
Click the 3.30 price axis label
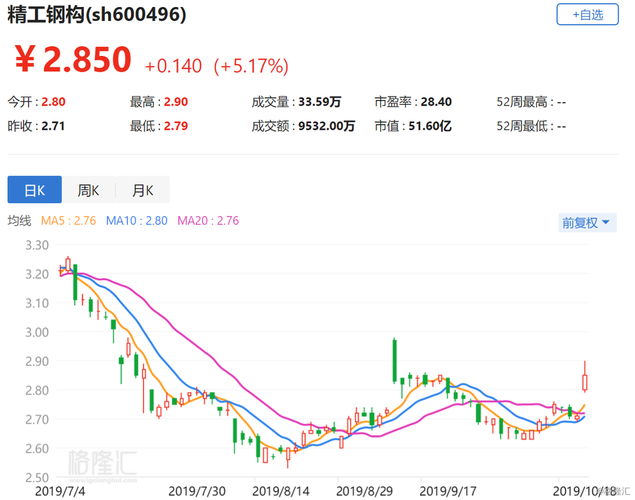click(37, 245)
